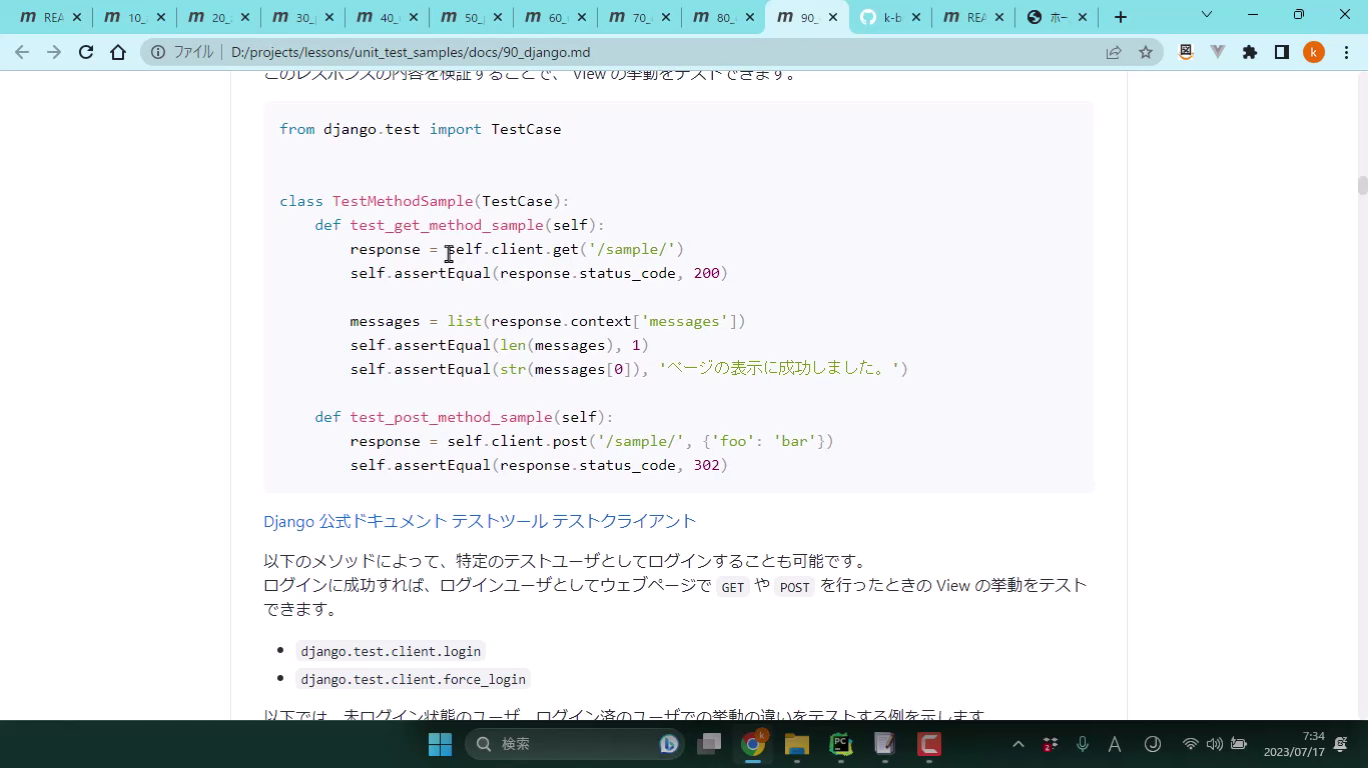1368x768 pixels.
Task: Bookmark this page with the star icon
Action: (1146, 52)
